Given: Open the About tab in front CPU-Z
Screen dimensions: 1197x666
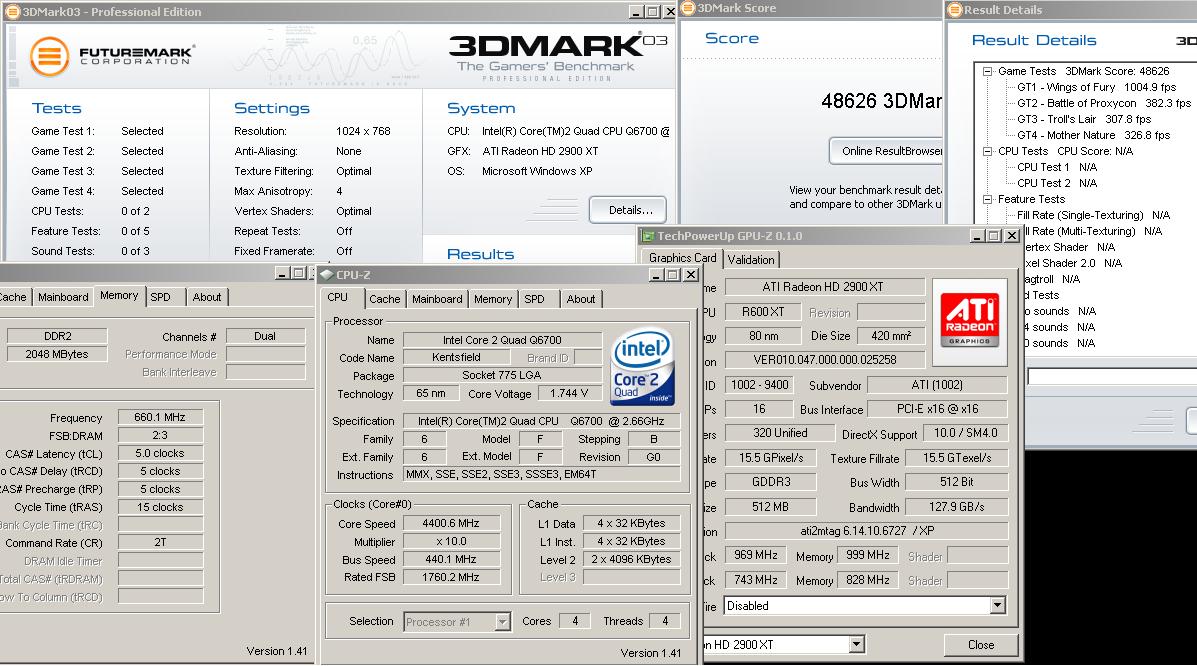Looking at the screenshot, I should tap(581, 299).
